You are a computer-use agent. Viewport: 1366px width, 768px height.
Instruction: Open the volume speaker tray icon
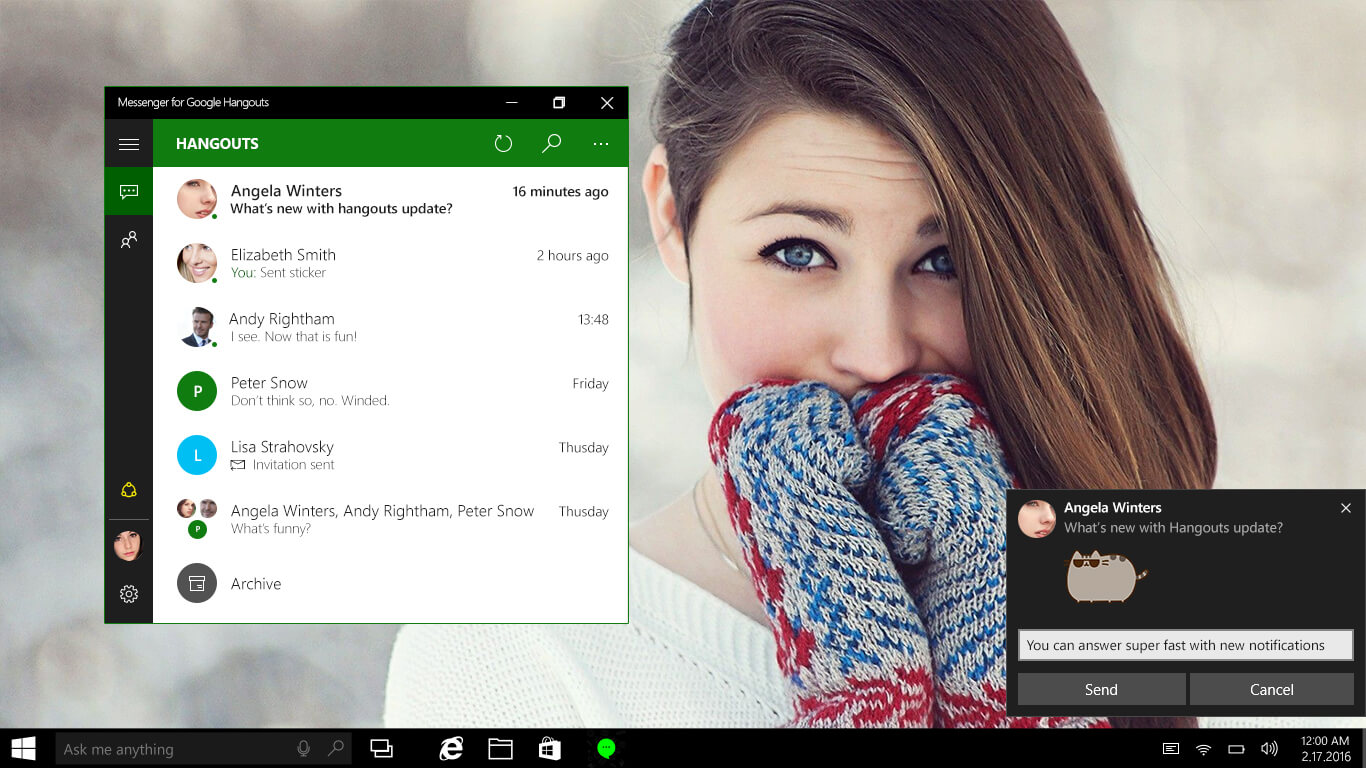point(1269,748)
